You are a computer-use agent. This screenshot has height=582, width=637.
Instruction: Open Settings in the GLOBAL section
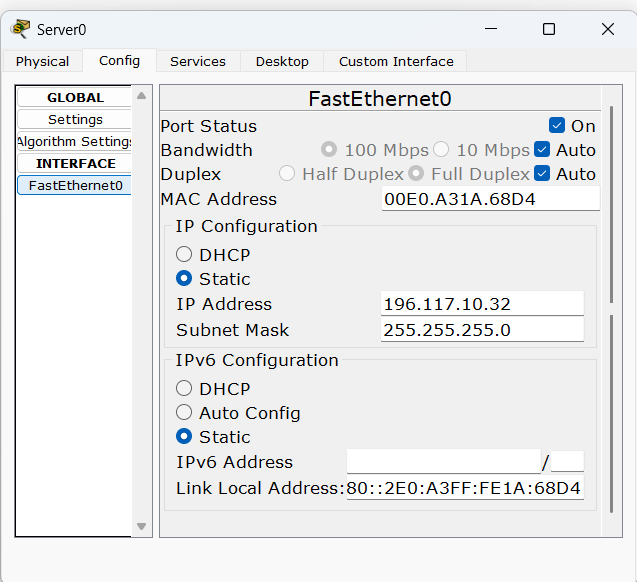(75, 120)
